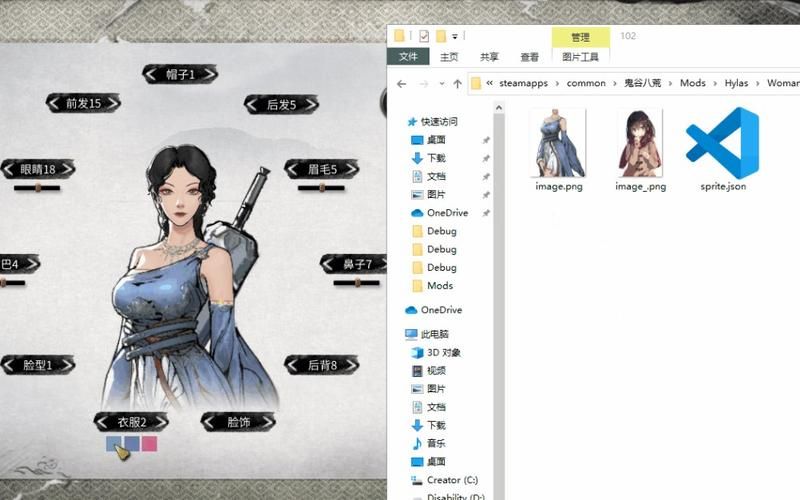This screenshot has width=800, height=500.
Task: Open 此电脑 in the navigation pane
Action: (x=427, y=334)
